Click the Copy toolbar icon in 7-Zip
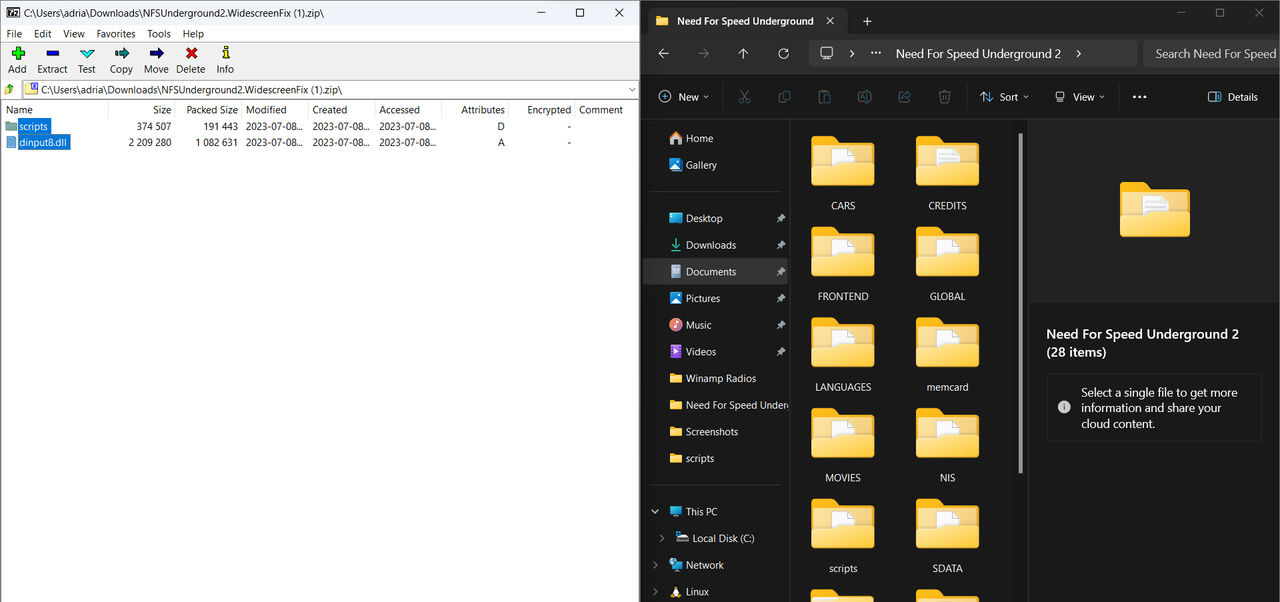1280x602 pixels. 121,60
